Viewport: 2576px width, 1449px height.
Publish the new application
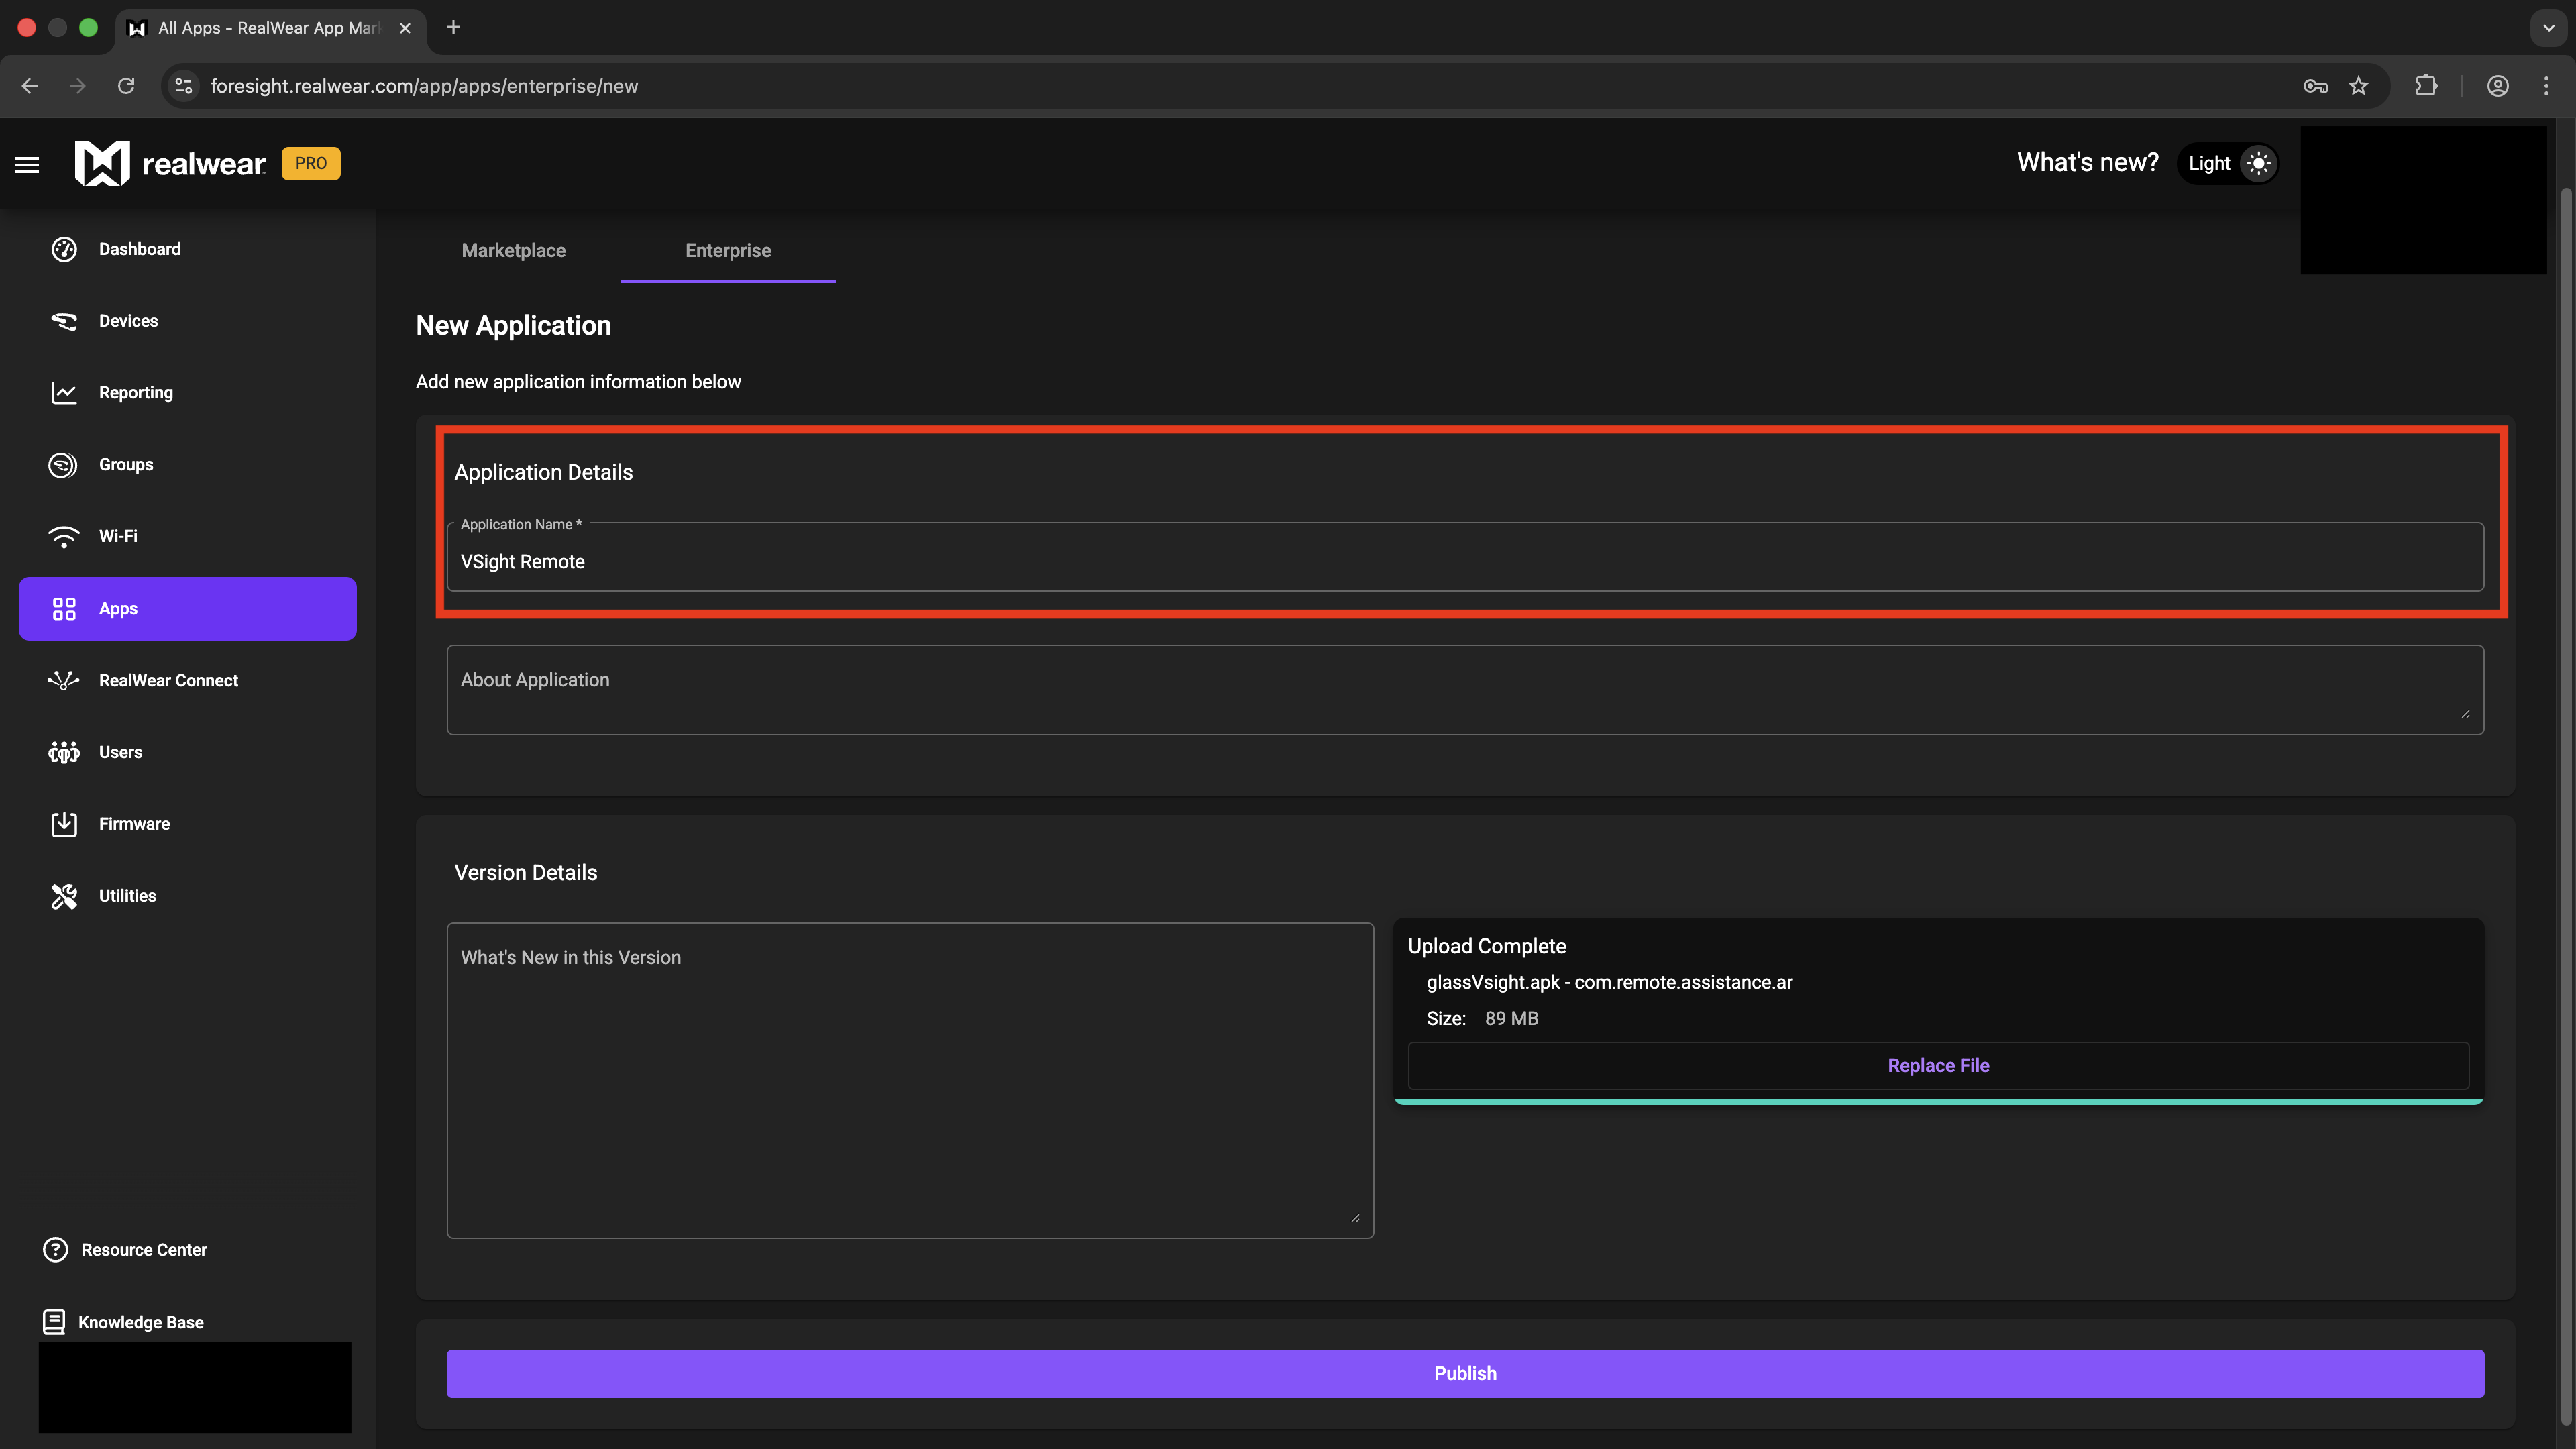point(1465,1374)
